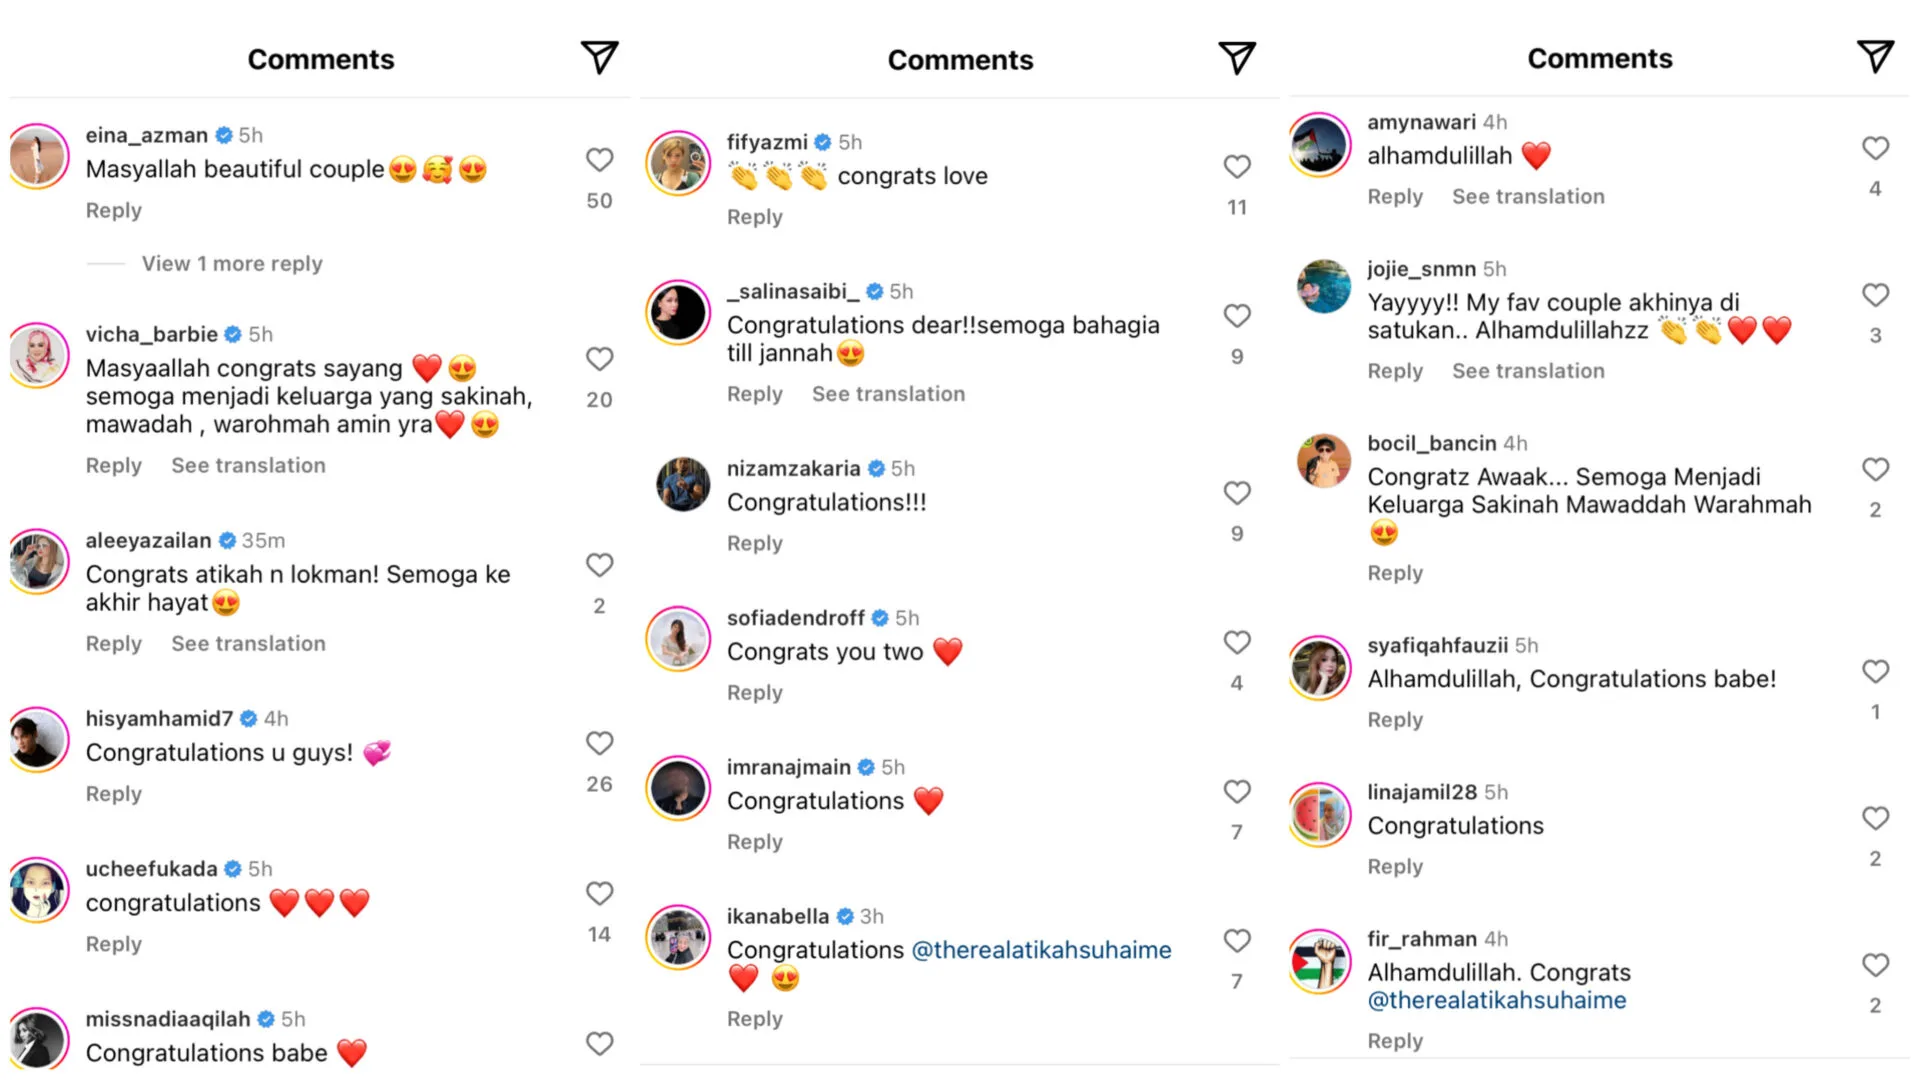The height and width of the screenshot is (1080, 1920).
Task: Tap heart on ikanabella's comment
Action: [x=1237, y=941]
